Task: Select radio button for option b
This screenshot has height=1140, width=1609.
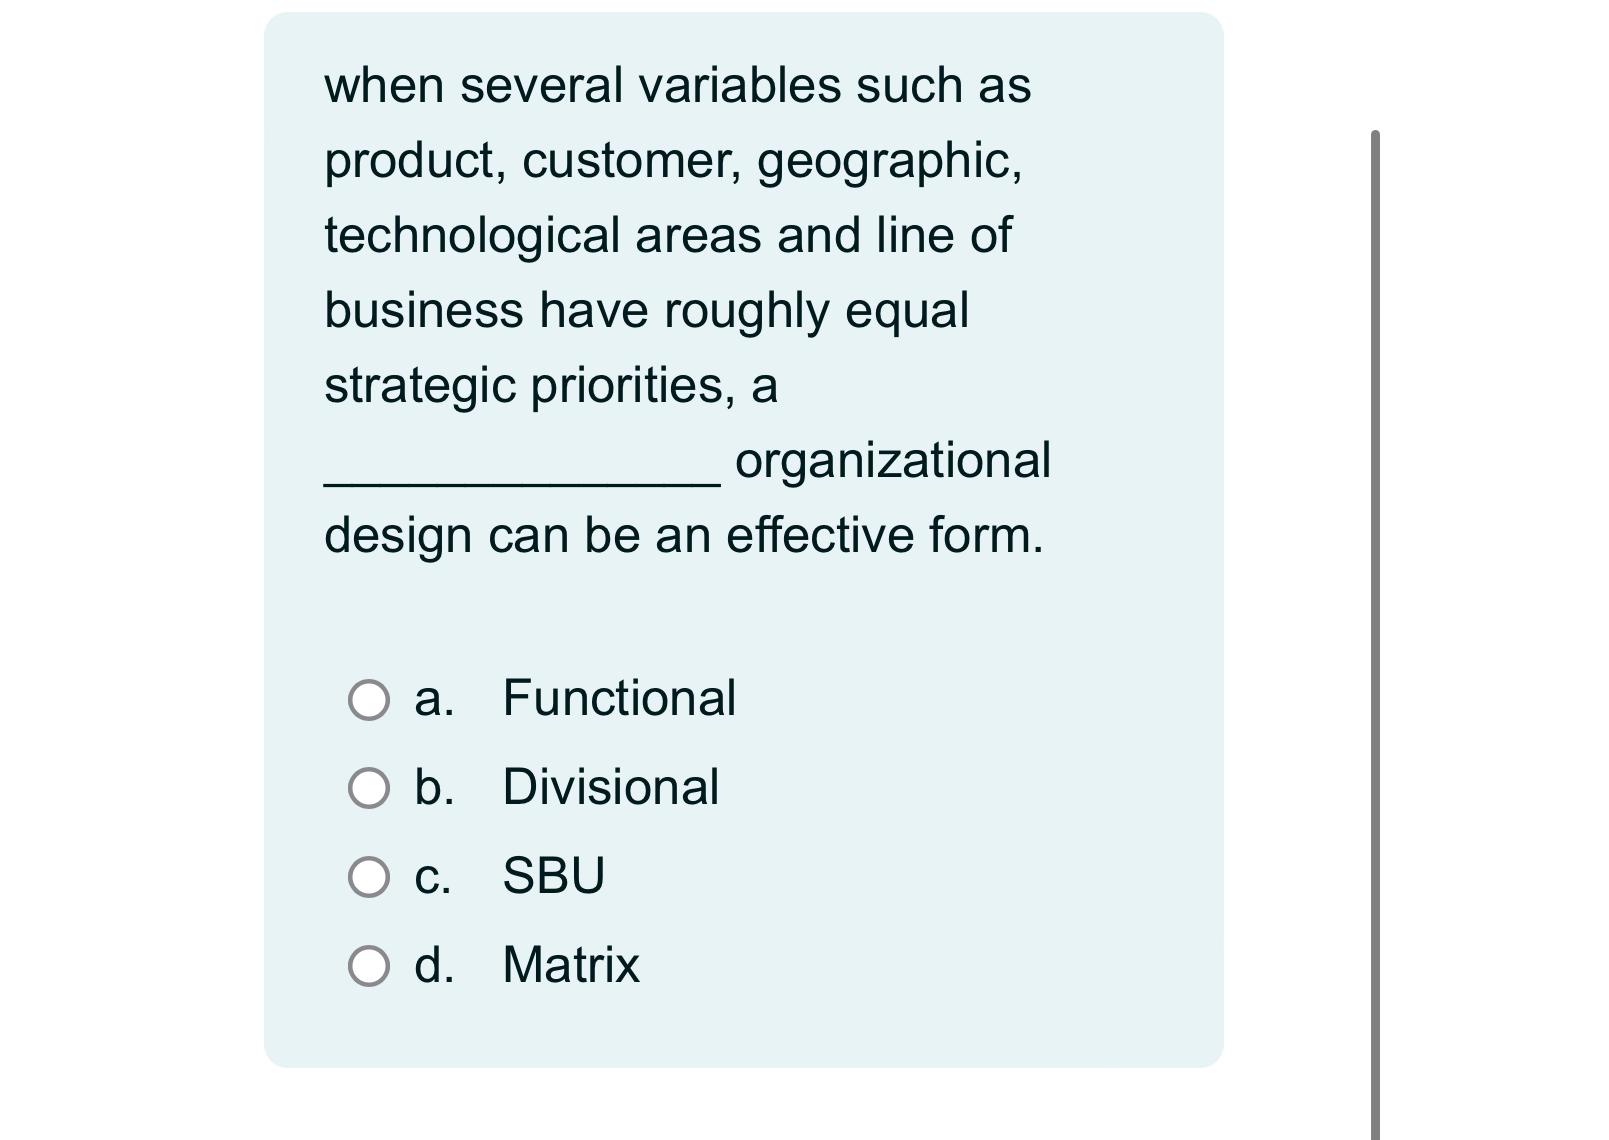Action: click(x=369, y=789)
